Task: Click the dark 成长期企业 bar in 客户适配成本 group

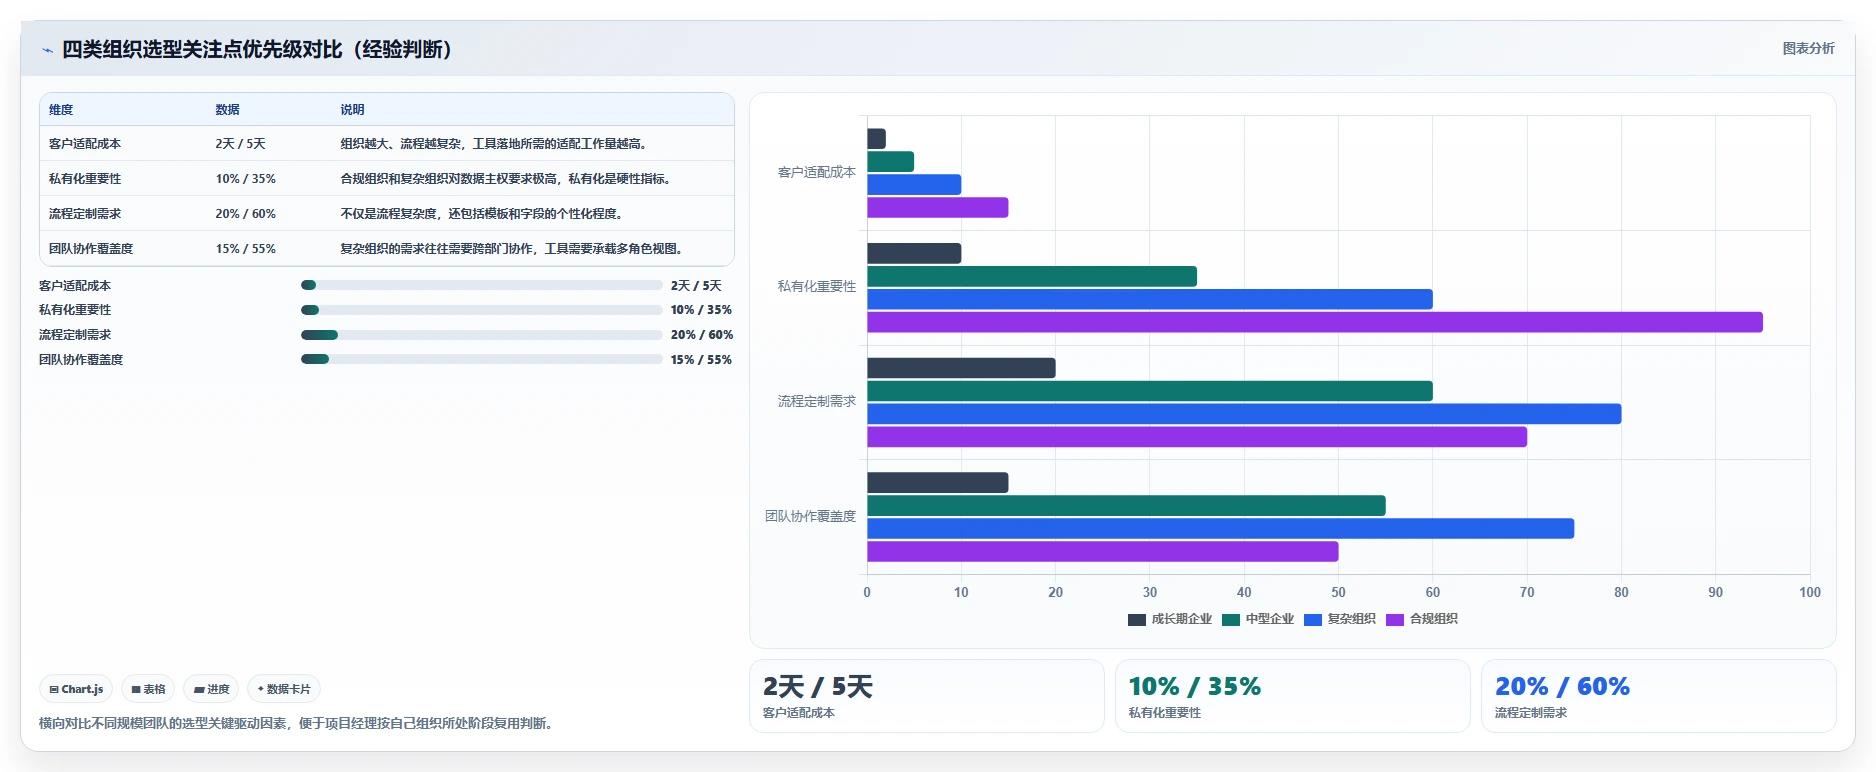Action: [x=876, y=139]
